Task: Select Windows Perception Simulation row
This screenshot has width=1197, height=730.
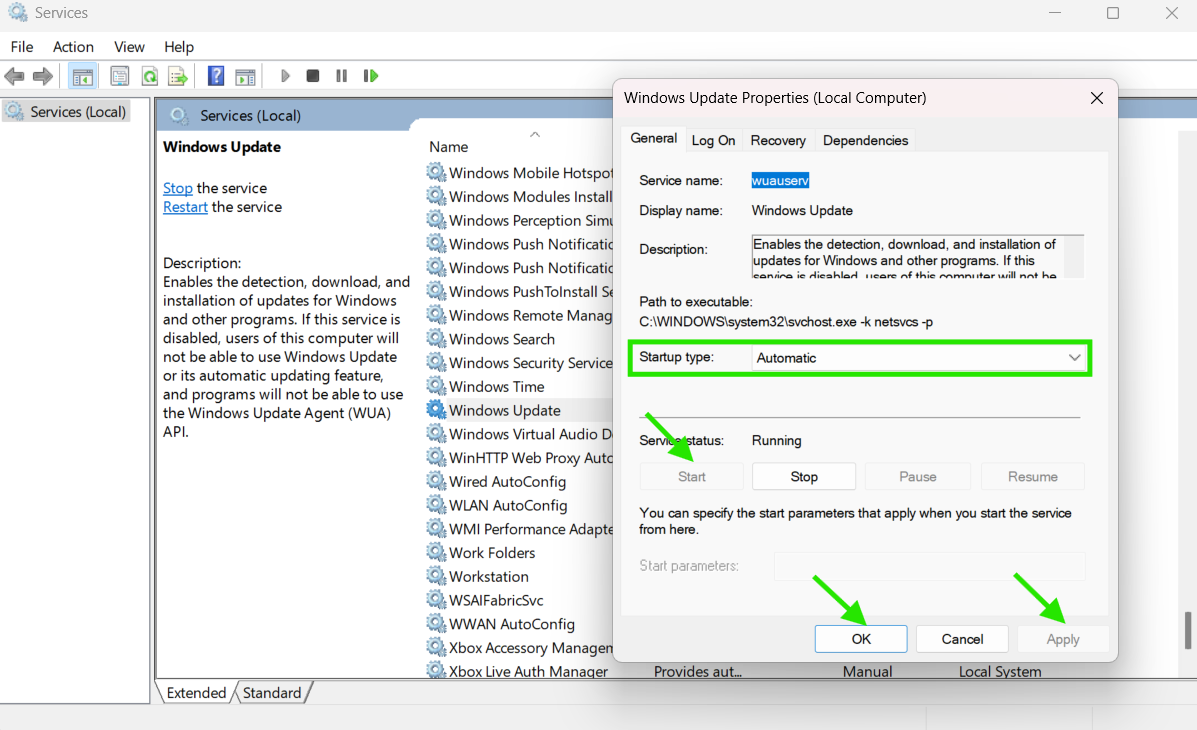Action: (519, 220)
